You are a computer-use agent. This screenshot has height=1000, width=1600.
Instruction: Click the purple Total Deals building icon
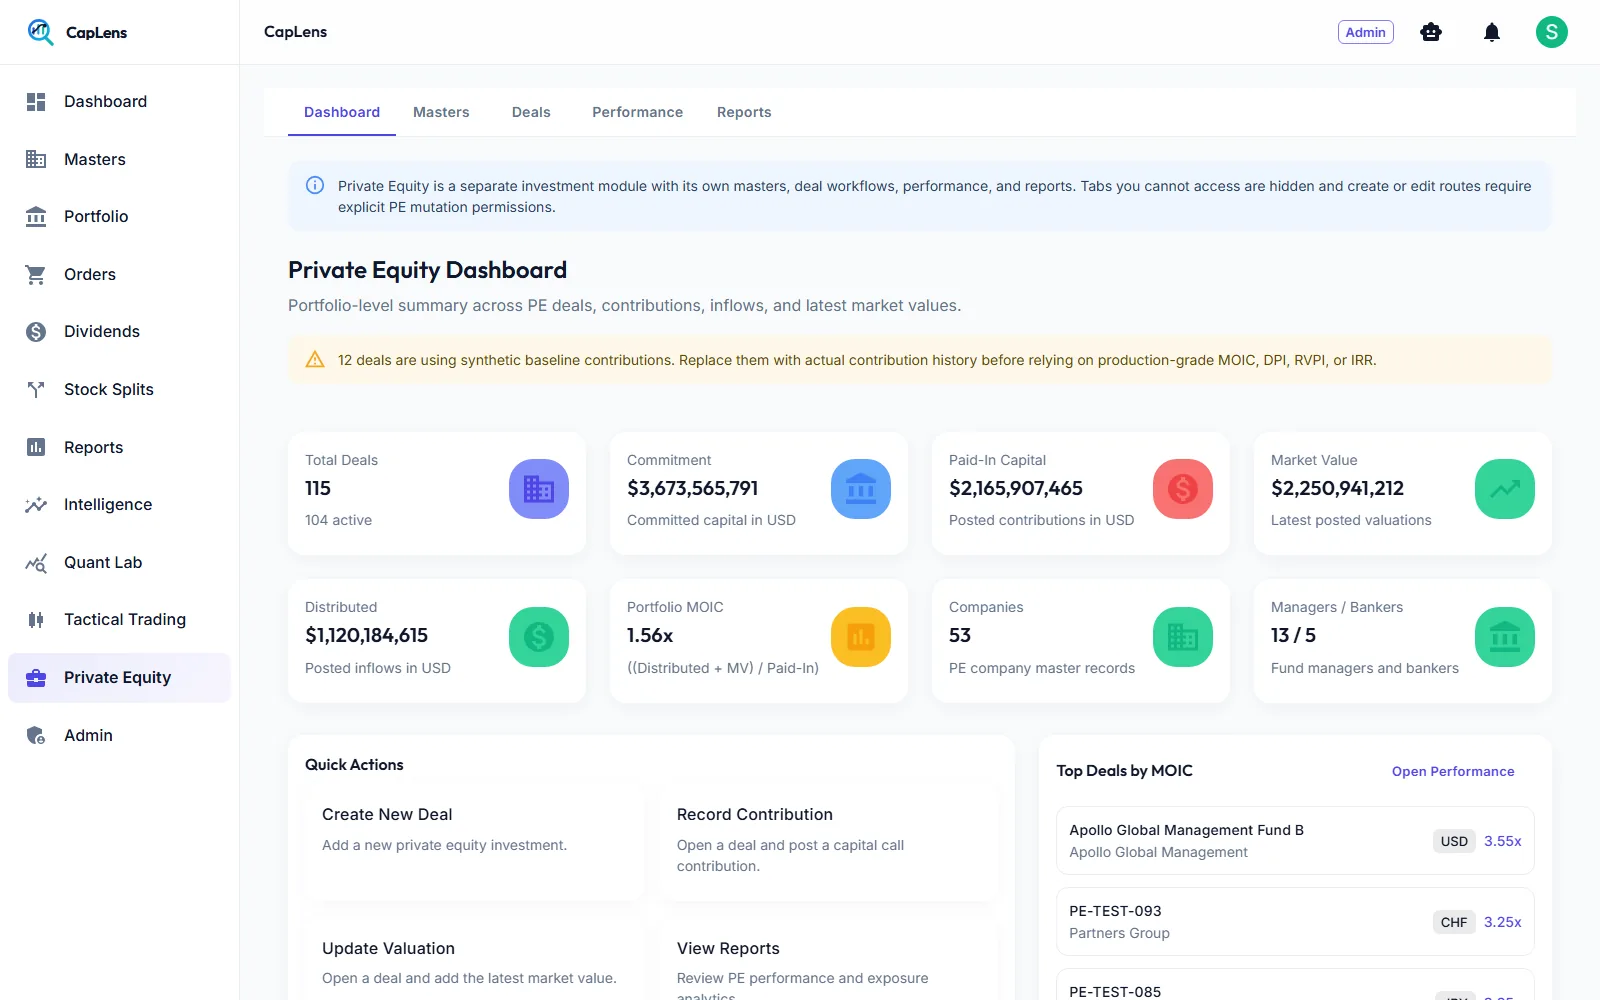pos(539,489)
